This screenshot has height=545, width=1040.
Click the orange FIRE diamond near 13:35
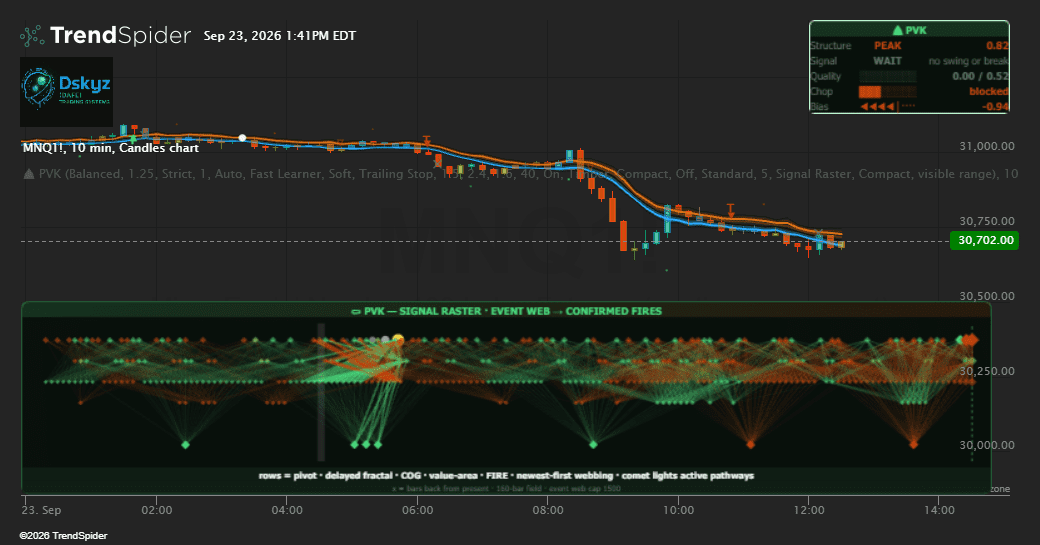[x=913, y=444]
